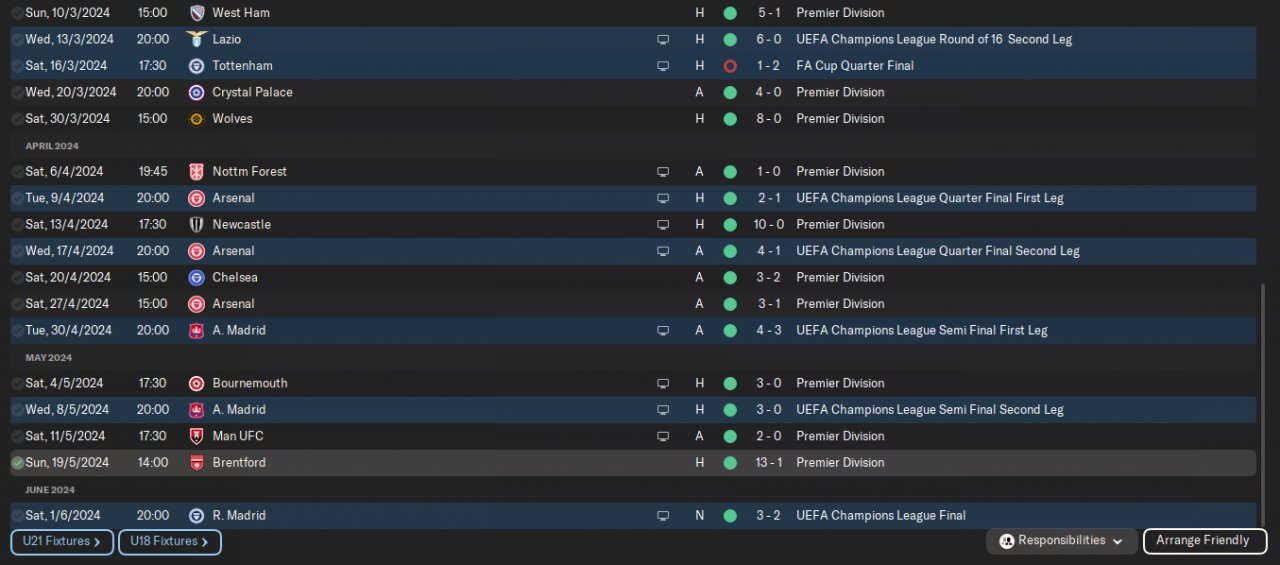
Task: Click the TV icon in the Man UFC row
Action: (662, 436)
